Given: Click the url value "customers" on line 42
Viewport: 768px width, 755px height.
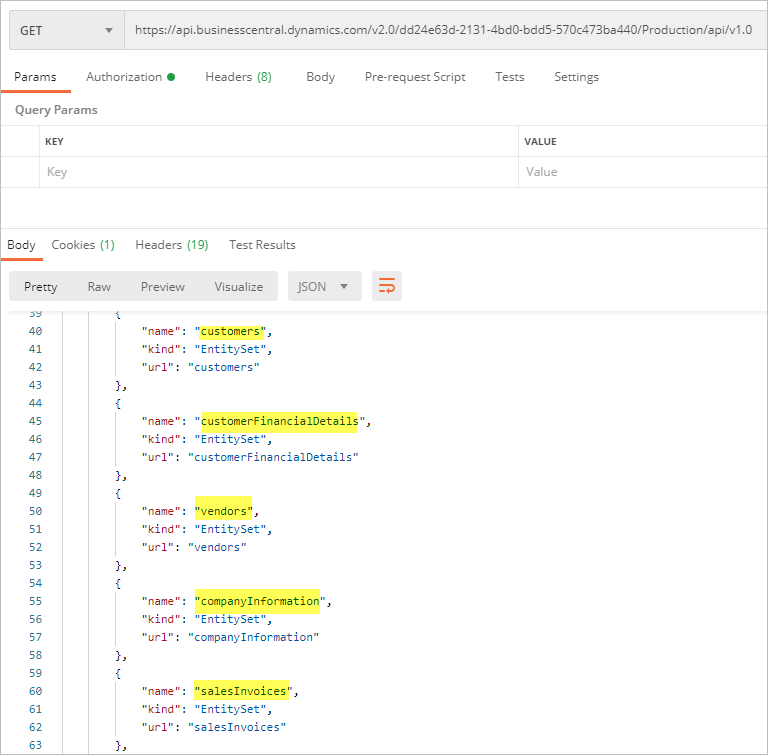Looking at the screenshot, I should (223, 367).
